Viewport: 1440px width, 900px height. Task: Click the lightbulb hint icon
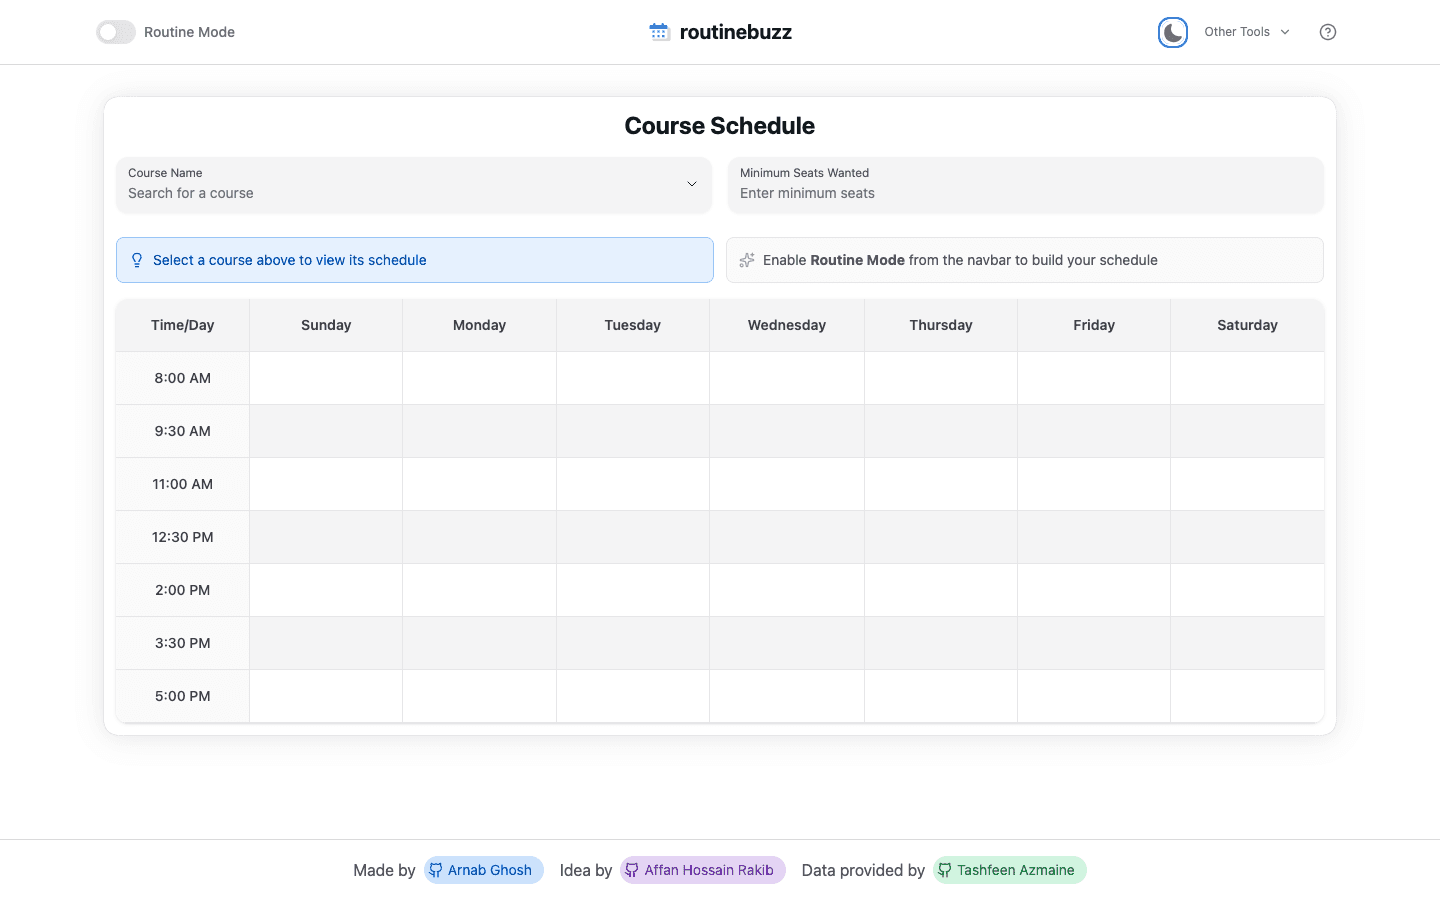[137, 260]
